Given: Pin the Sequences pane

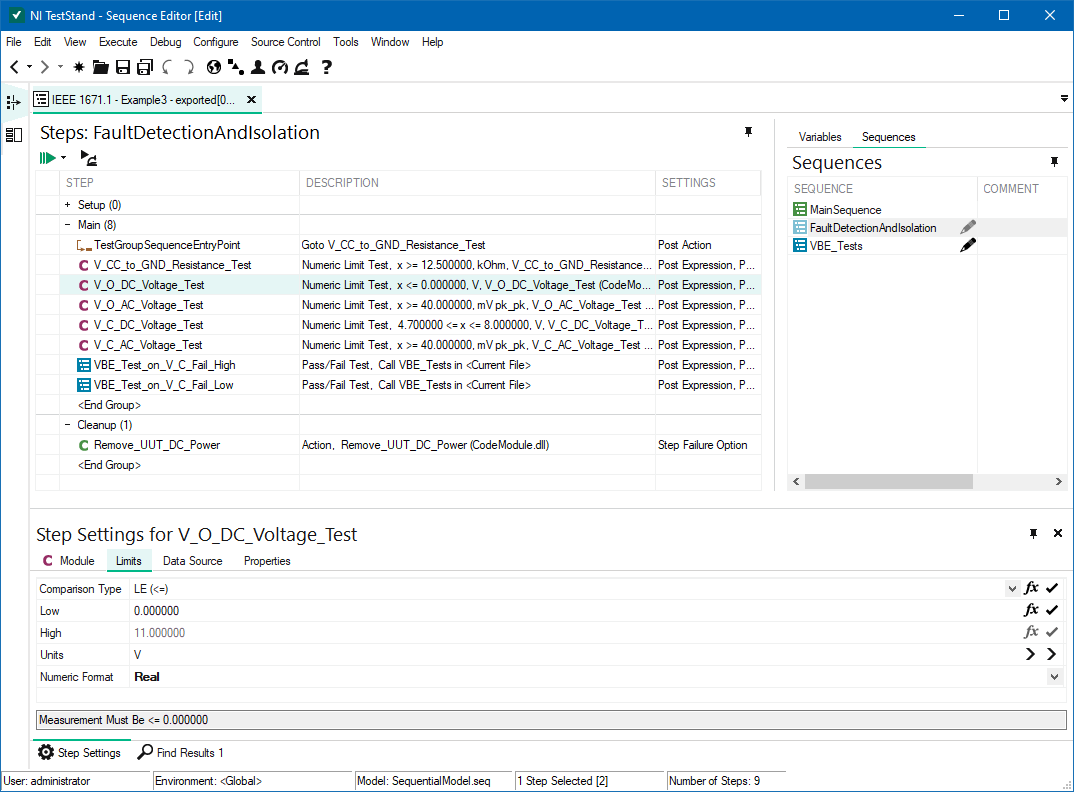Looking at the screenshot, I should pyautogui.click(x=1055, y=162).
